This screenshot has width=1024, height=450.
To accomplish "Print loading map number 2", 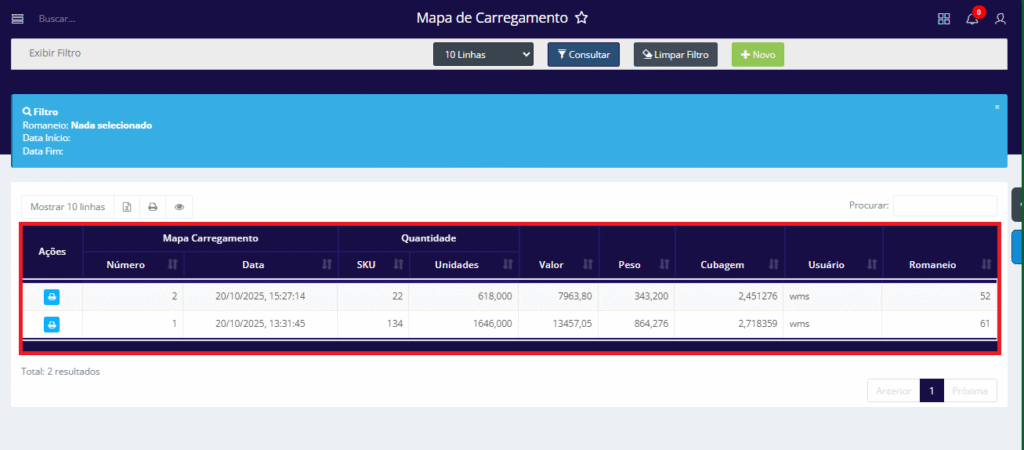I will [x=52, y=297].
